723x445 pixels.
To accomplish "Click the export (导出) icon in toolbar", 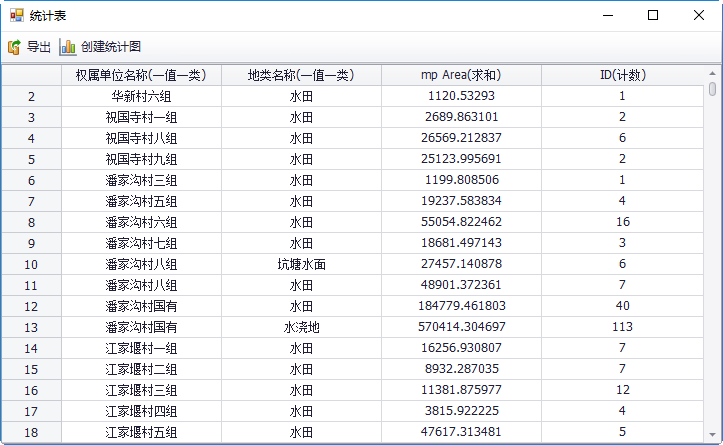I will [x=15, y=47].
